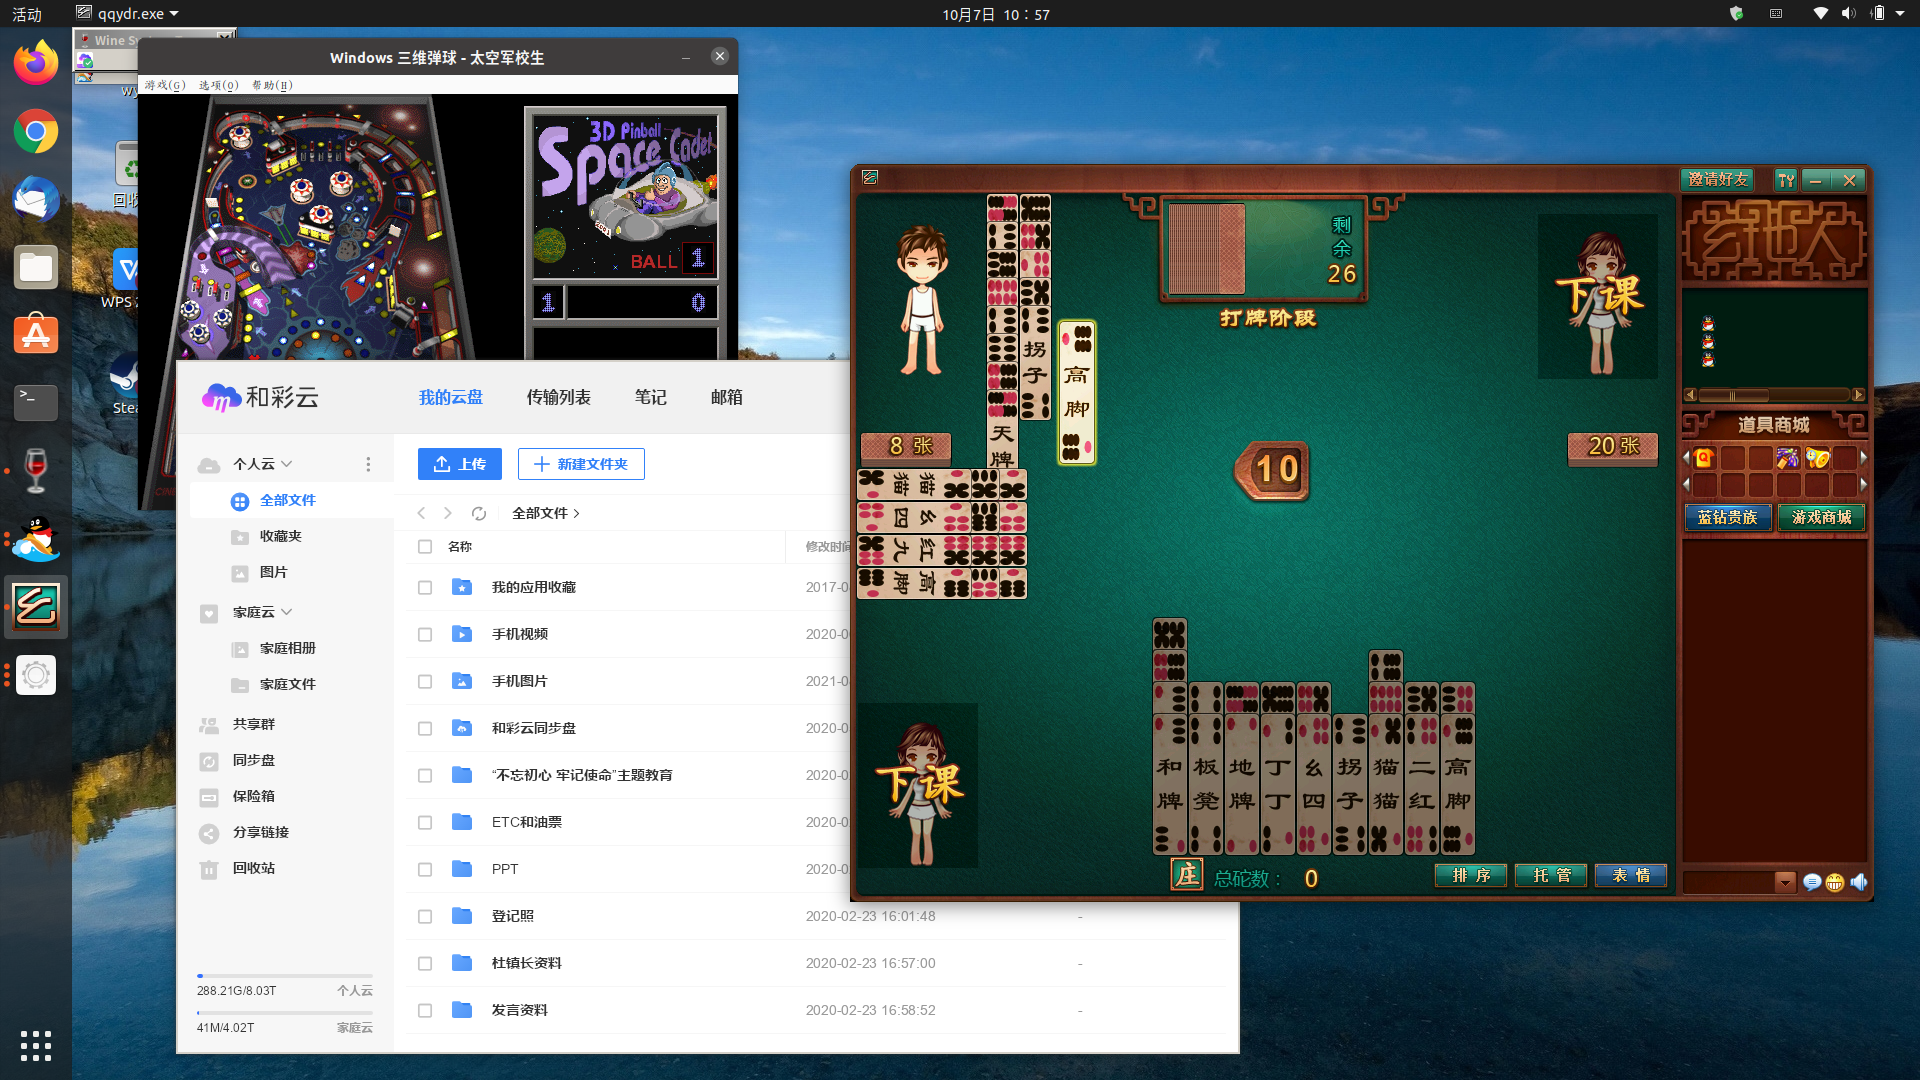The height and width of the screenshot is (1080, 1920).
Task: Open 收藏夹 in the sidebar
Action: (x=281, y=536)
